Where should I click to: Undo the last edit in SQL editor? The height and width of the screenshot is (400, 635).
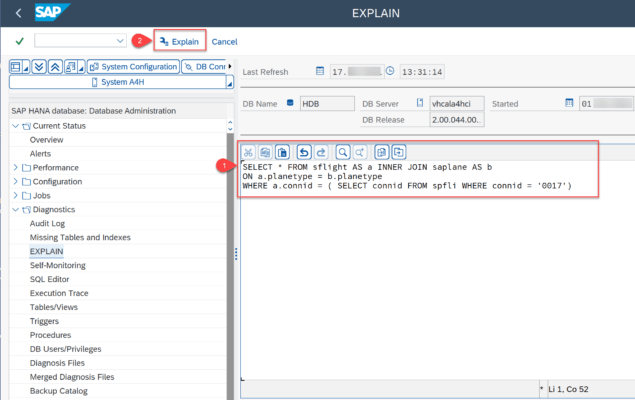304,152
